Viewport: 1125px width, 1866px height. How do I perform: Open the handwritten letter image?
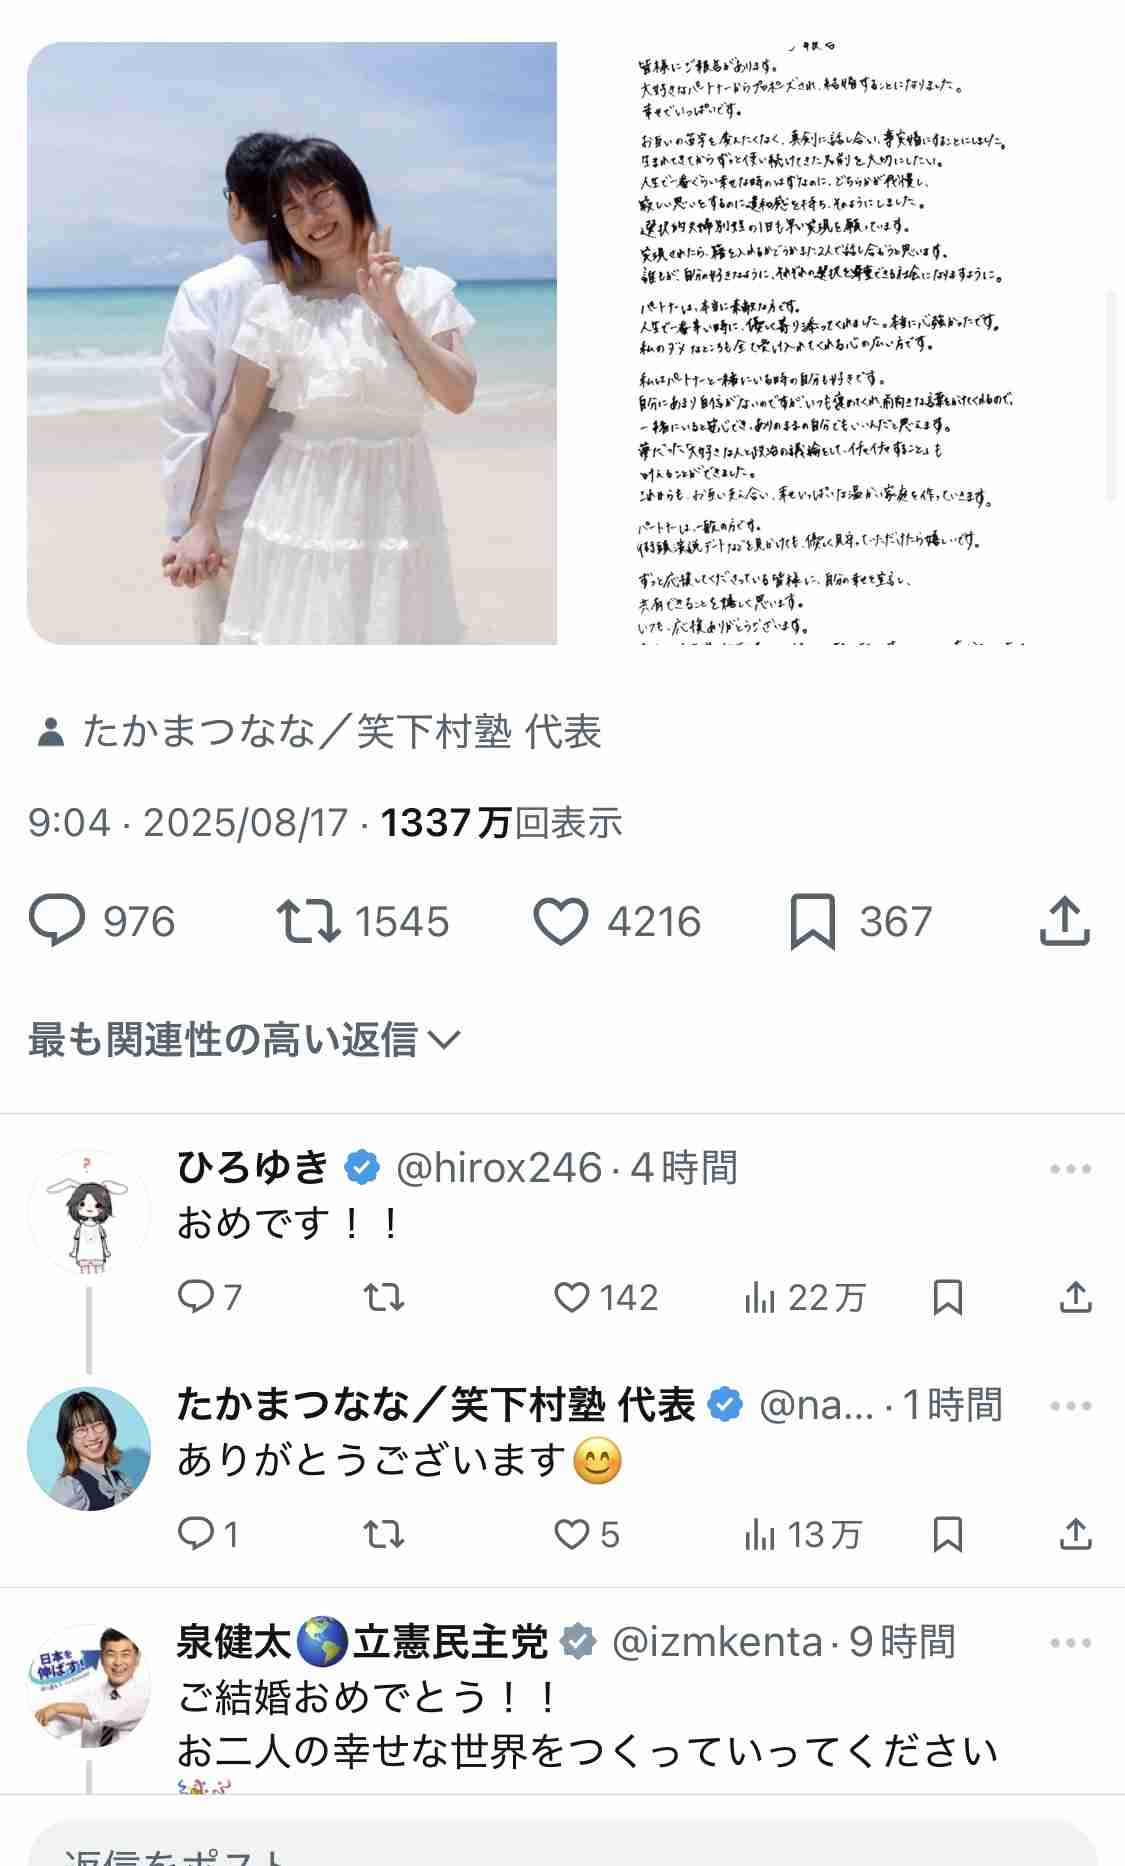click(828, 343)
